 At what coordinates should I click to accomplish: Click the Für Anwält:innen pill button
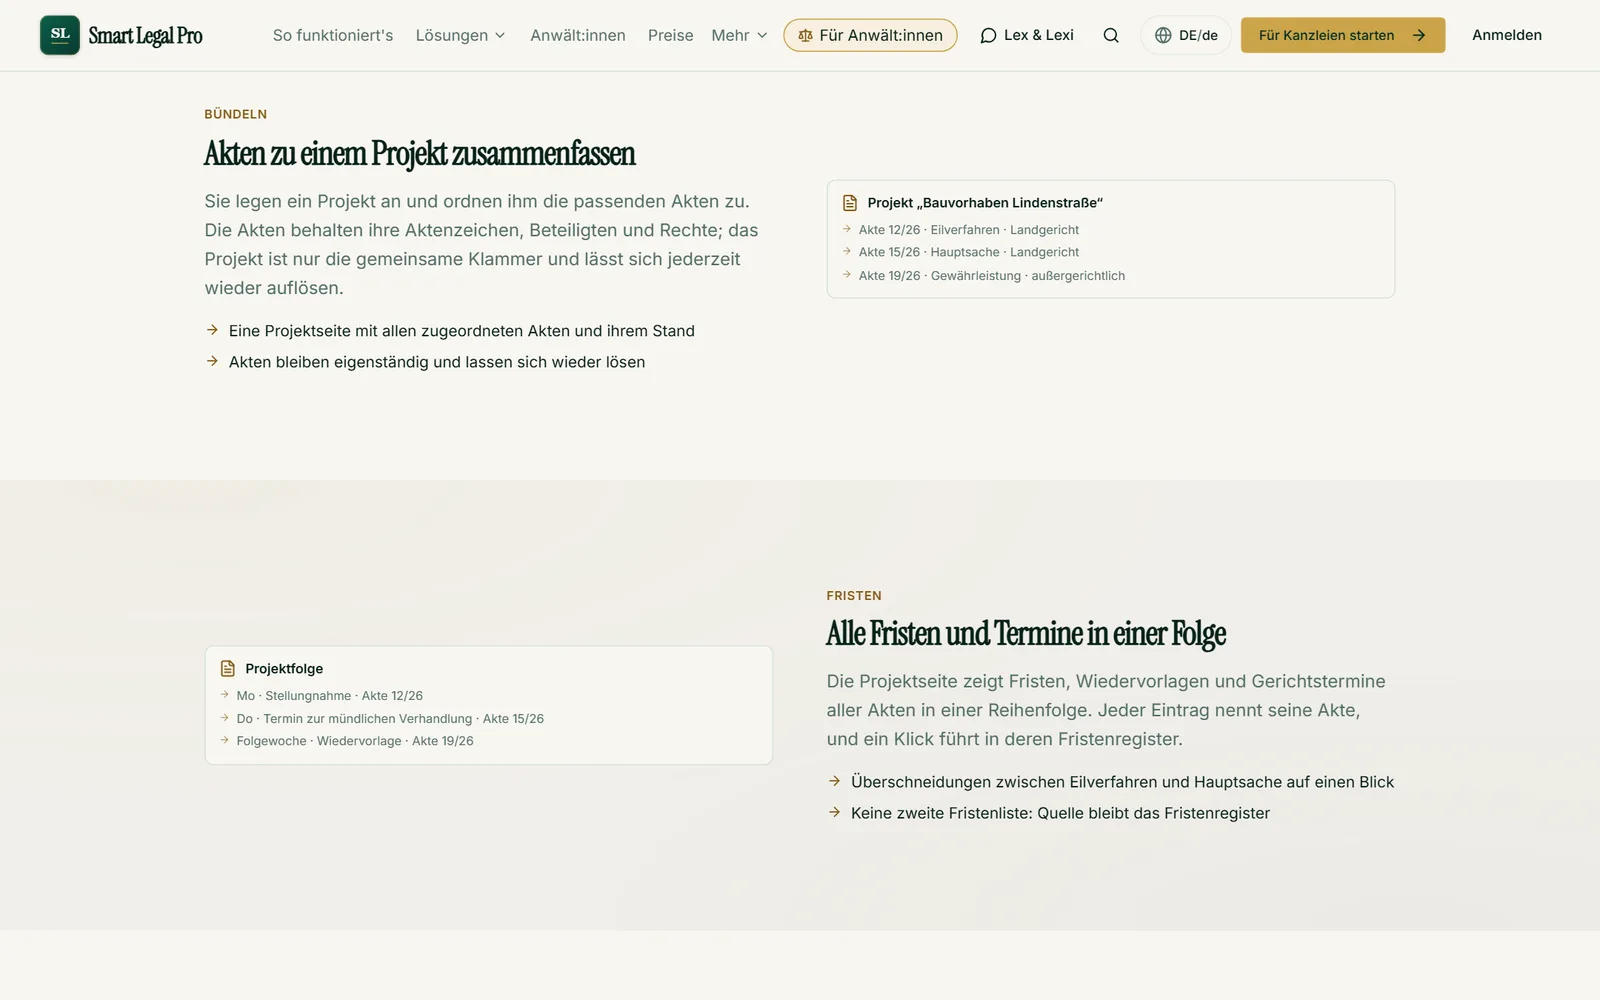pos(870,35)
